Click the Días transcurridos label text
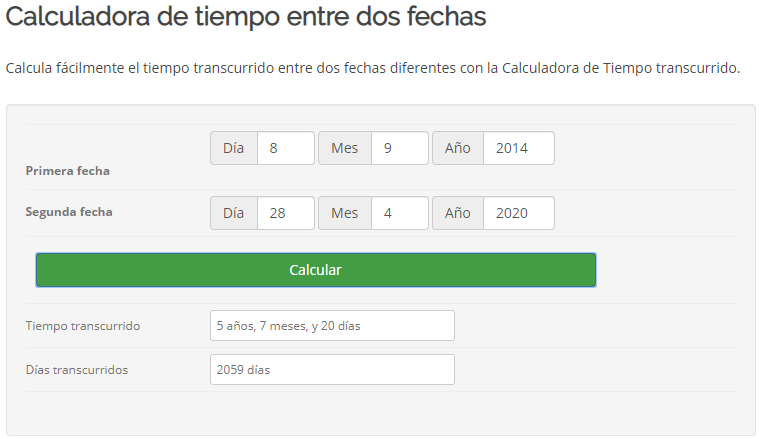 76,370
